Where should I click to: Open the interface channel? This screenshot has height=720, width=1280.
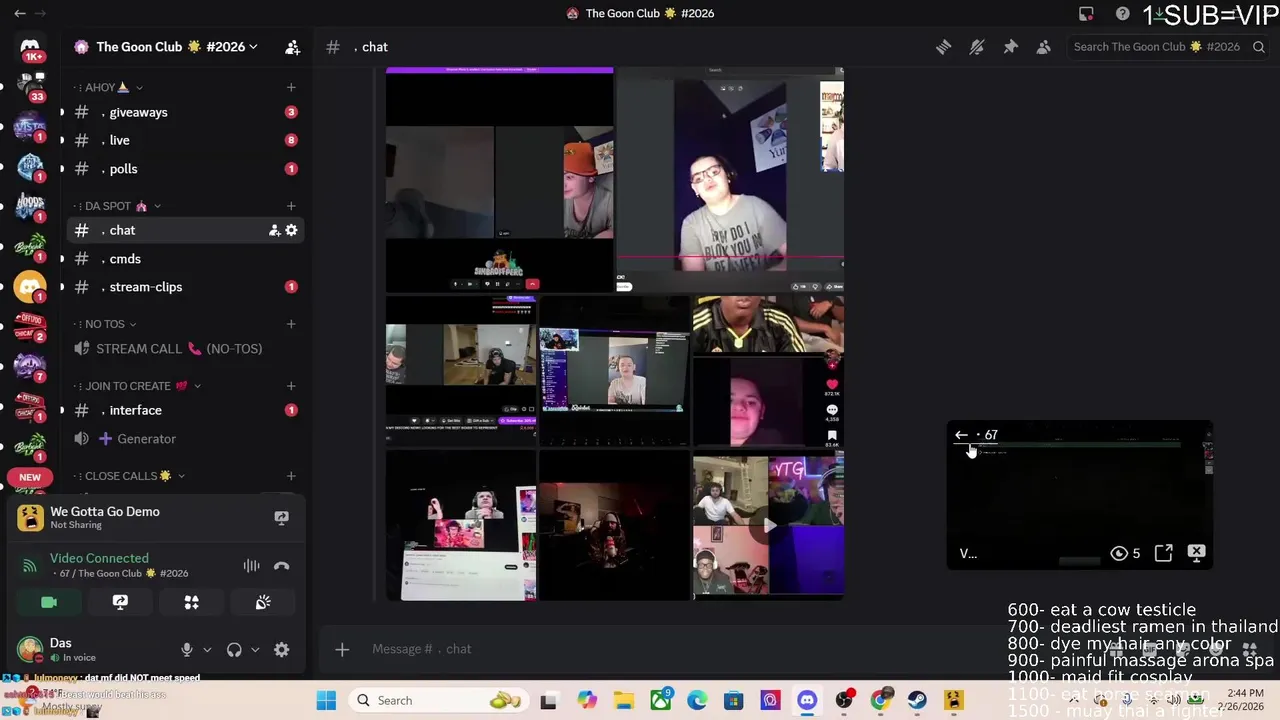coord(185,410)
